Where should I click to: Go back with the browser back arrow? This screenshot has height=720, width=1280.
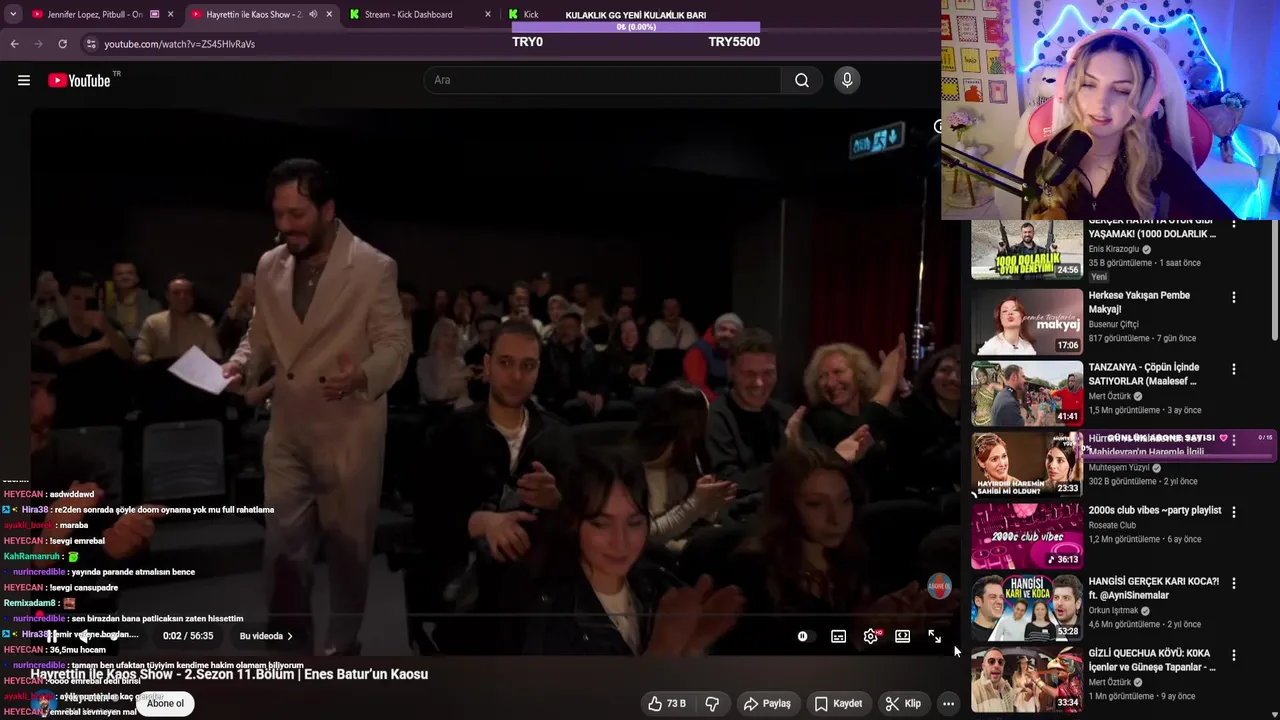point(14,44)
